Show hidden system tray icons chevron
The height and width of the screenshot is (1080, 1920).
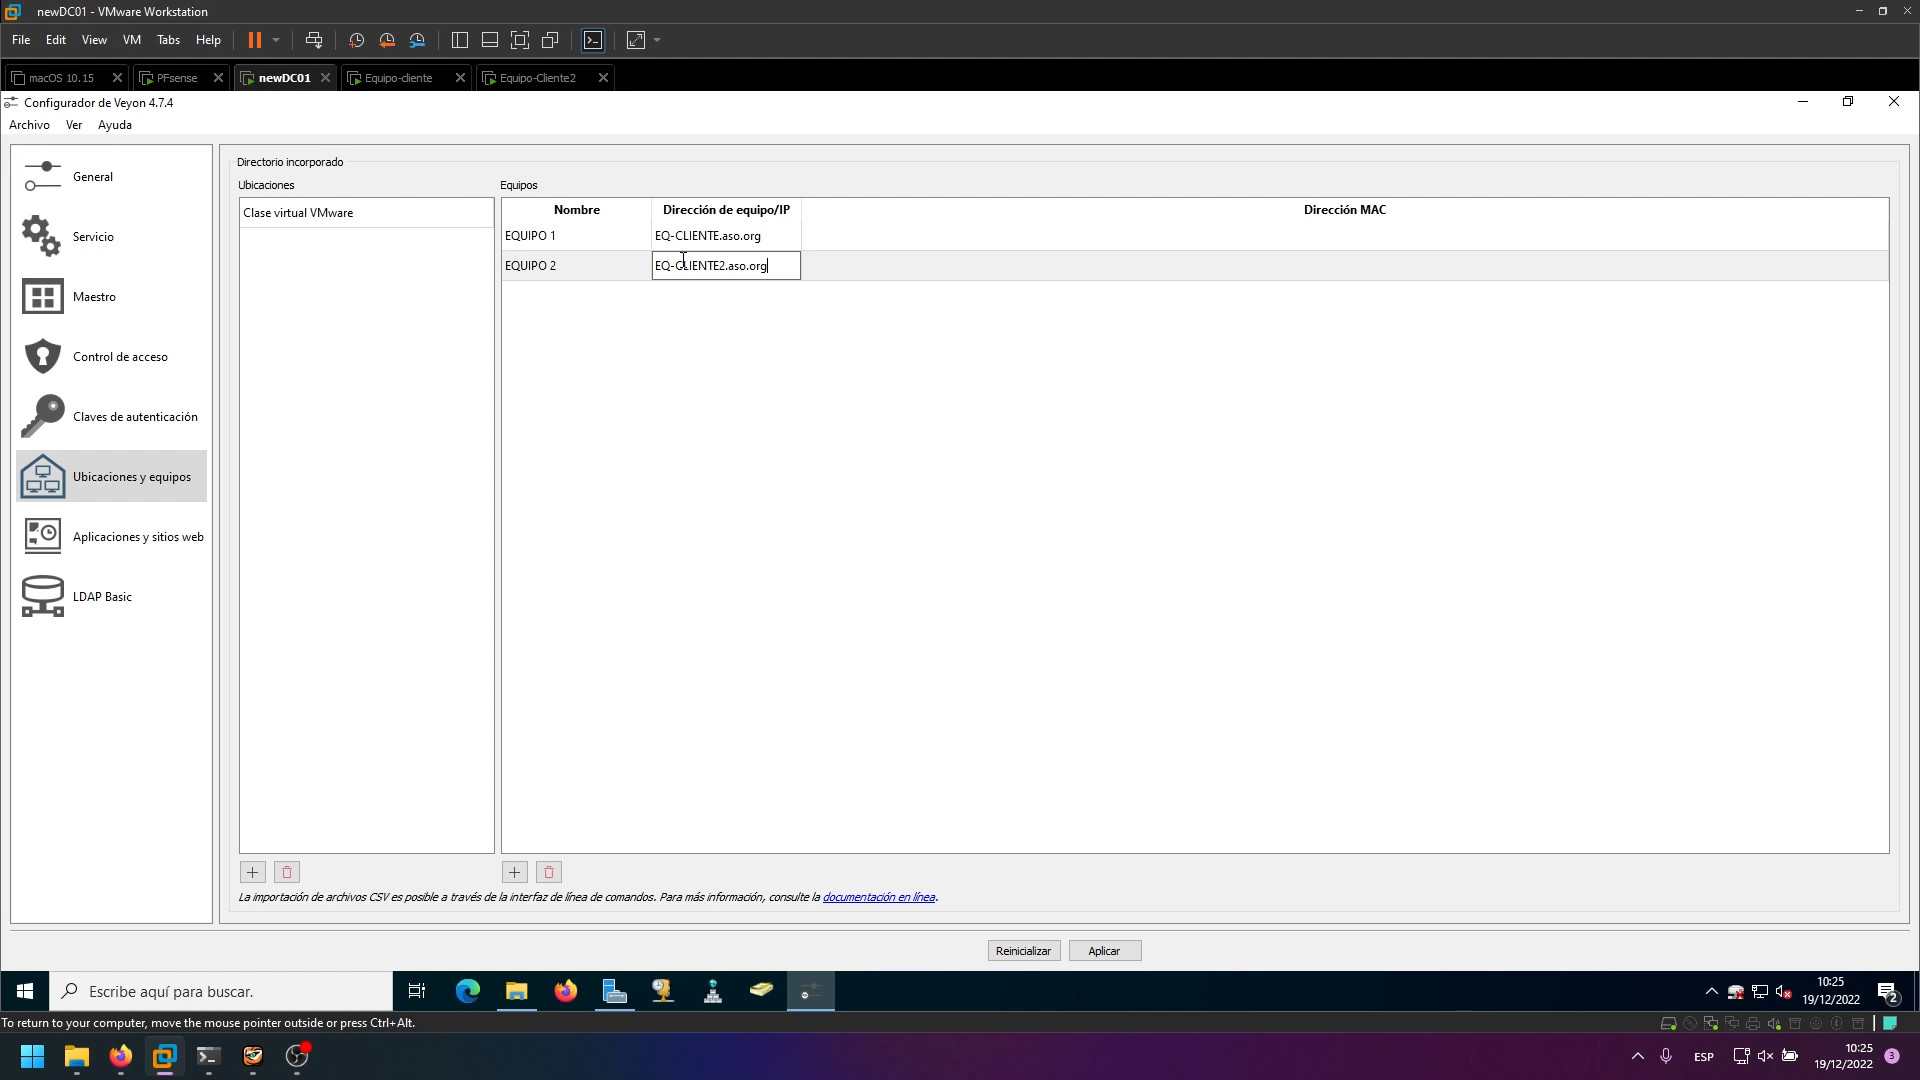click(1711, 991)
